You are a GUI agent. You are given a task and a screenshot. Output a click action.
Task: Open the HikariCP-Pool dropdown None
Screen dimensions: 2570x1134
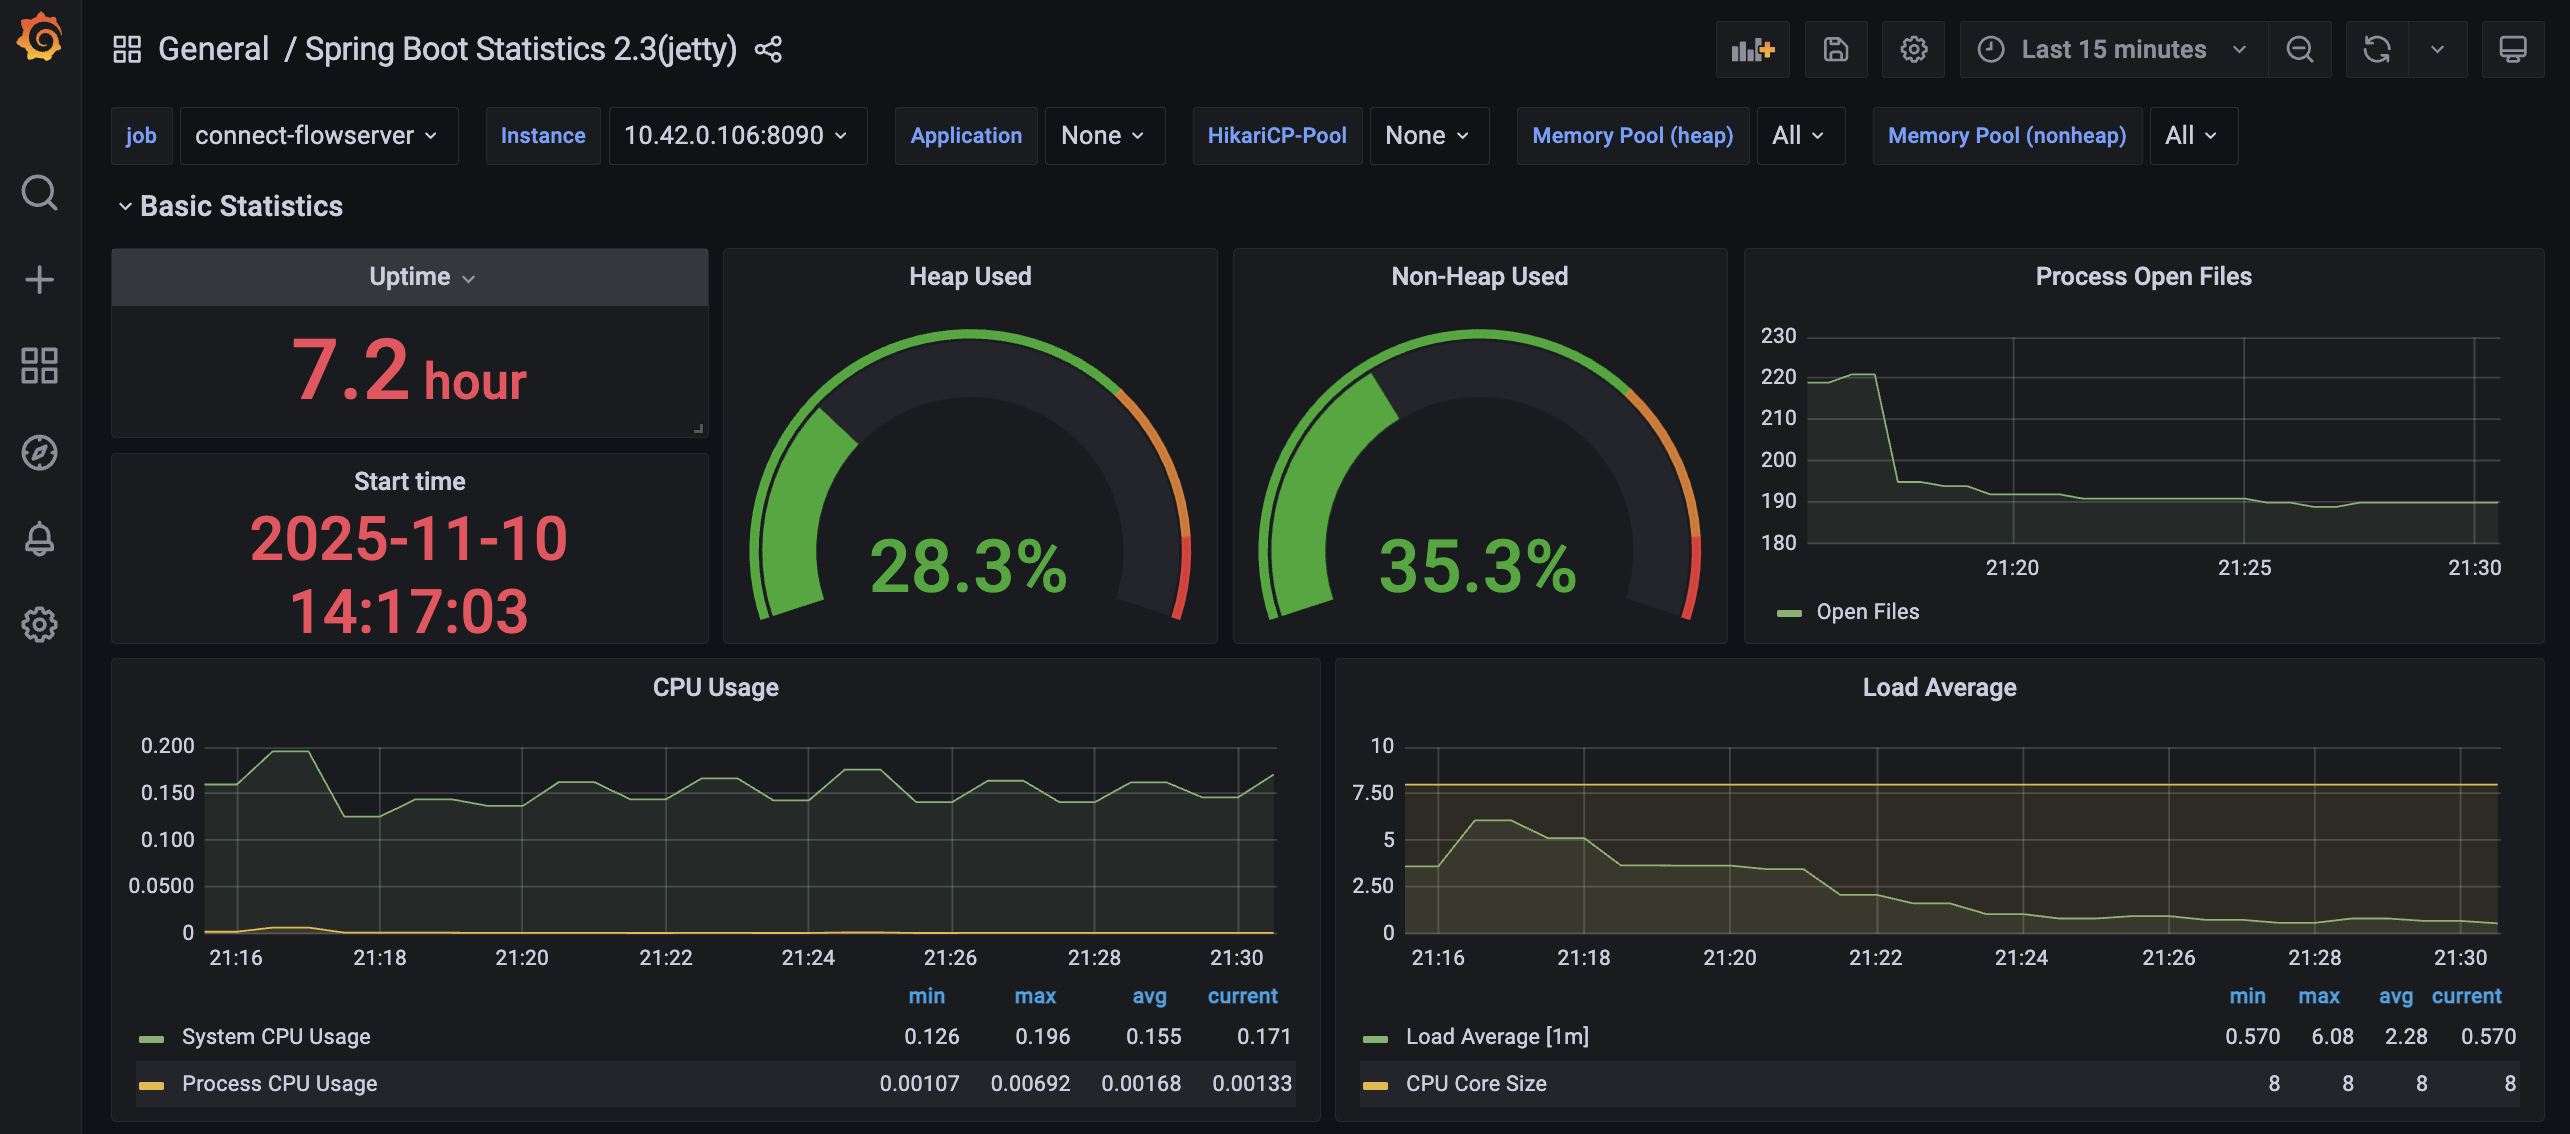[1428, 135]
